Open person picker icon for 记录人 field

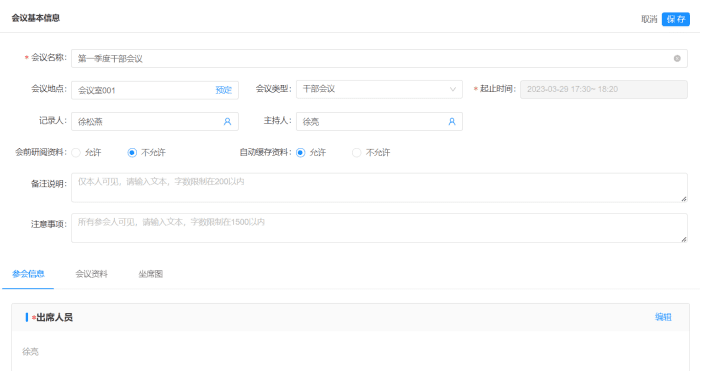pyautogui.click(x=227, y=122)
